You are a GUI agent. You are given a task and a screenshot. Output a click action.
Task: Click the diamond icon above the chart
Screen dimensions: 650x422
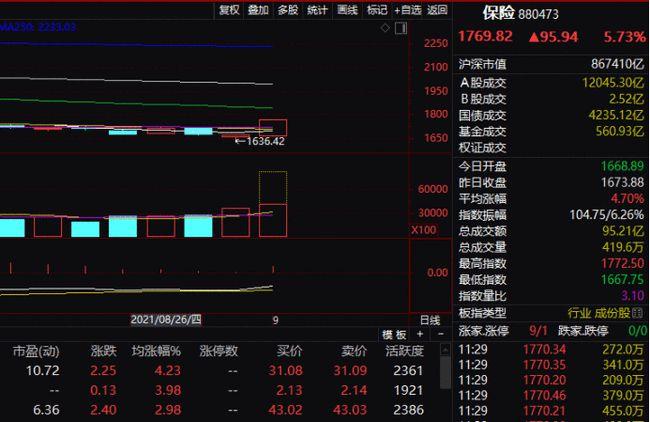[385, 28]
